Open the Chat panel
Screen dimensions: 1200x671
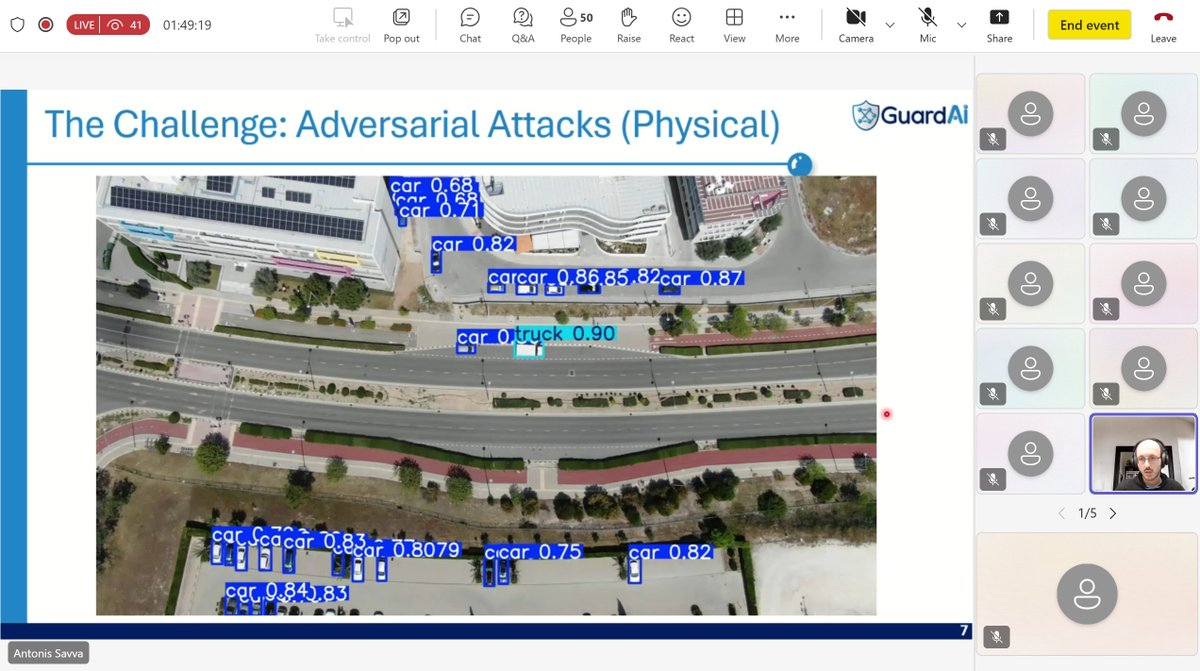[x=470, y=25]
